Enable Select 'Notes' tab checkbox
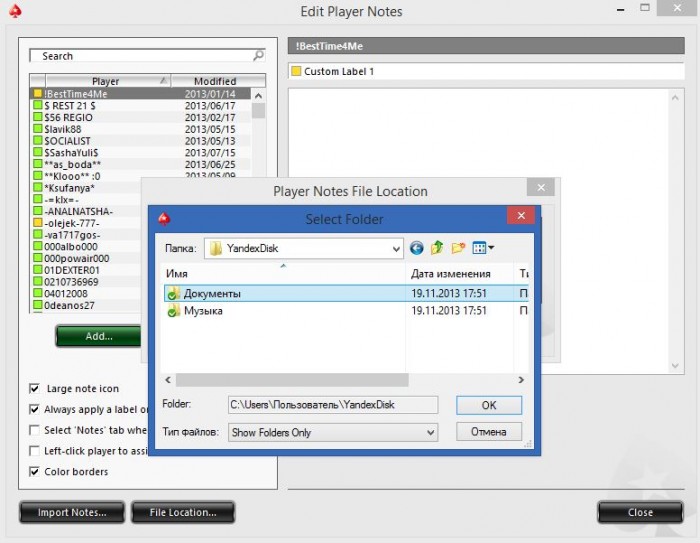 click(x=34, y=430)
